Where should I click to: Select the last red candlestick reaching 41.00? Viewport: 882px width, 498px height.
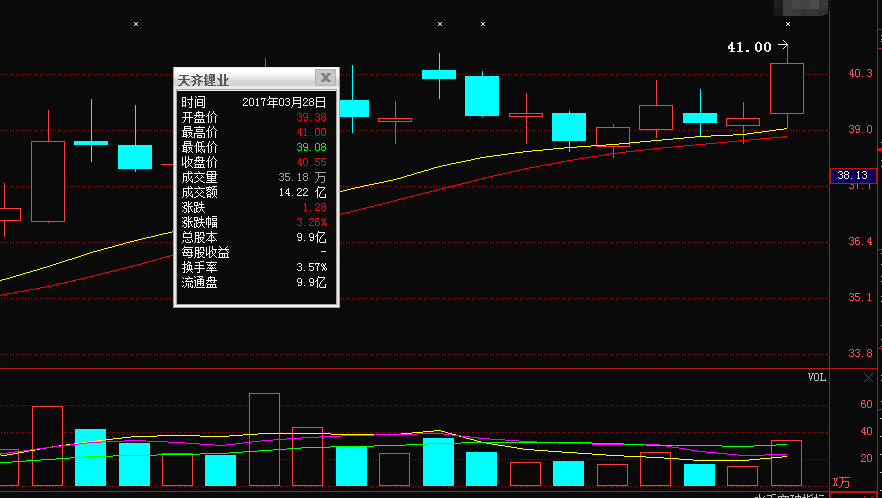[x=787, y=88]
